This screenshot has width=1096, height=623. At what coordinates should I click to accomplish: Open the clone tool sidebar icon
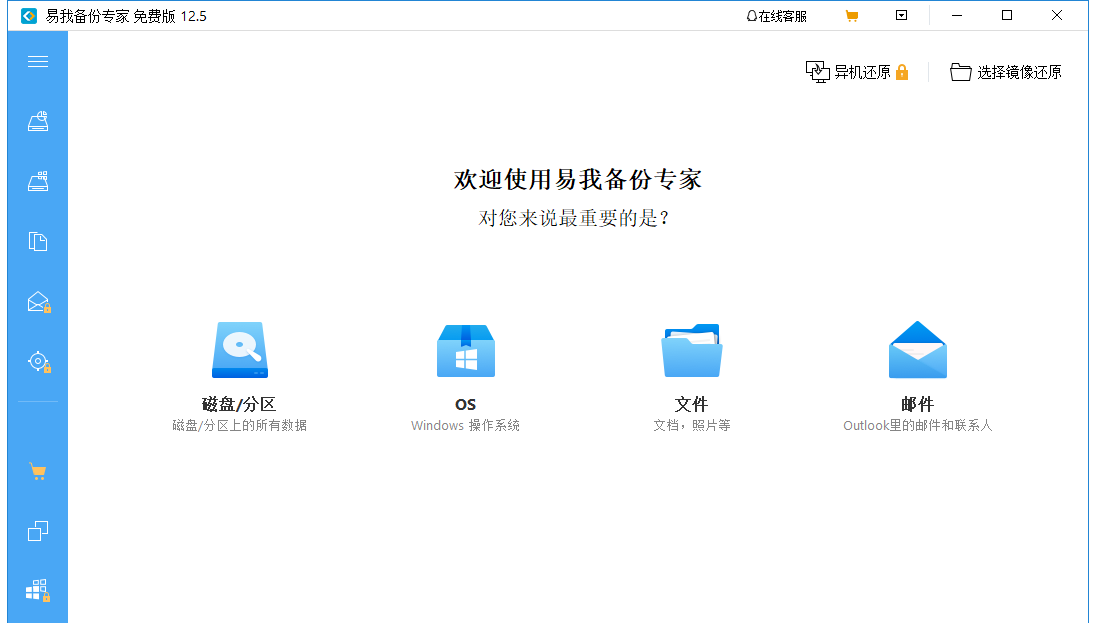[x=38, y=531]
